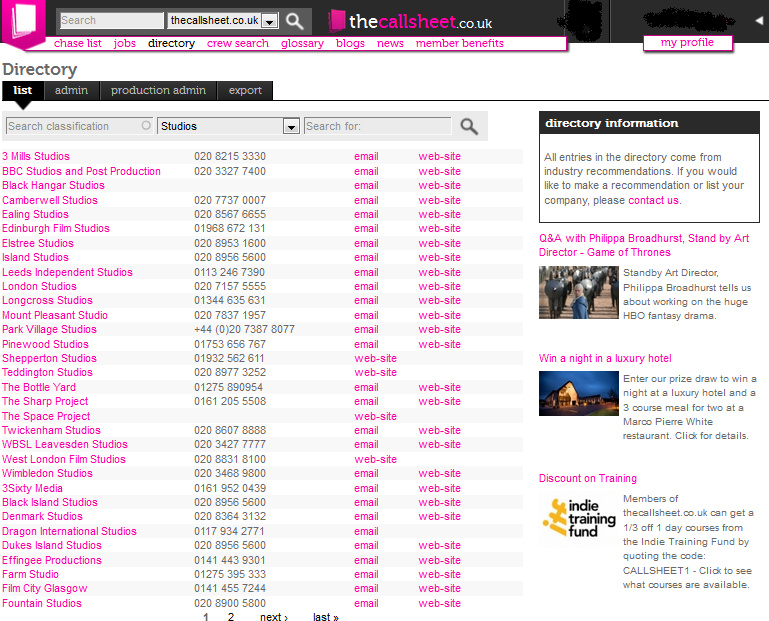Click the Search for input field
Image resolution: width=769 pixels, height=621 pixels.
click(x=377, y=126)
